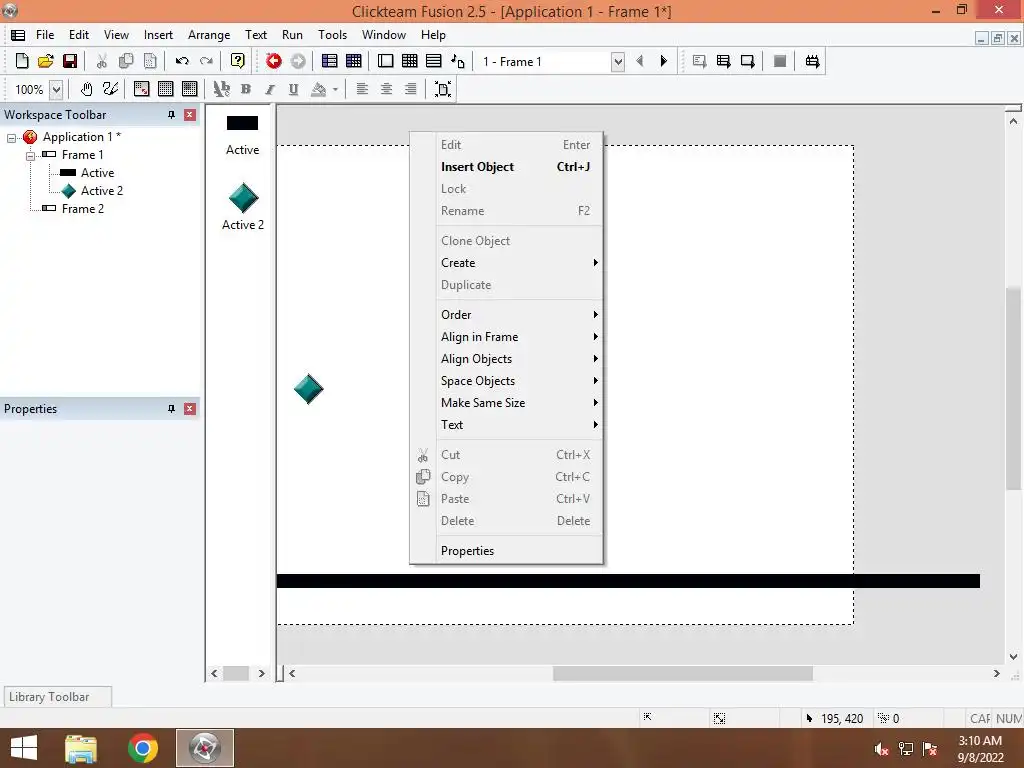
Task: Close the Workspace Toolbar panel
Action: [x=190, y=115]
